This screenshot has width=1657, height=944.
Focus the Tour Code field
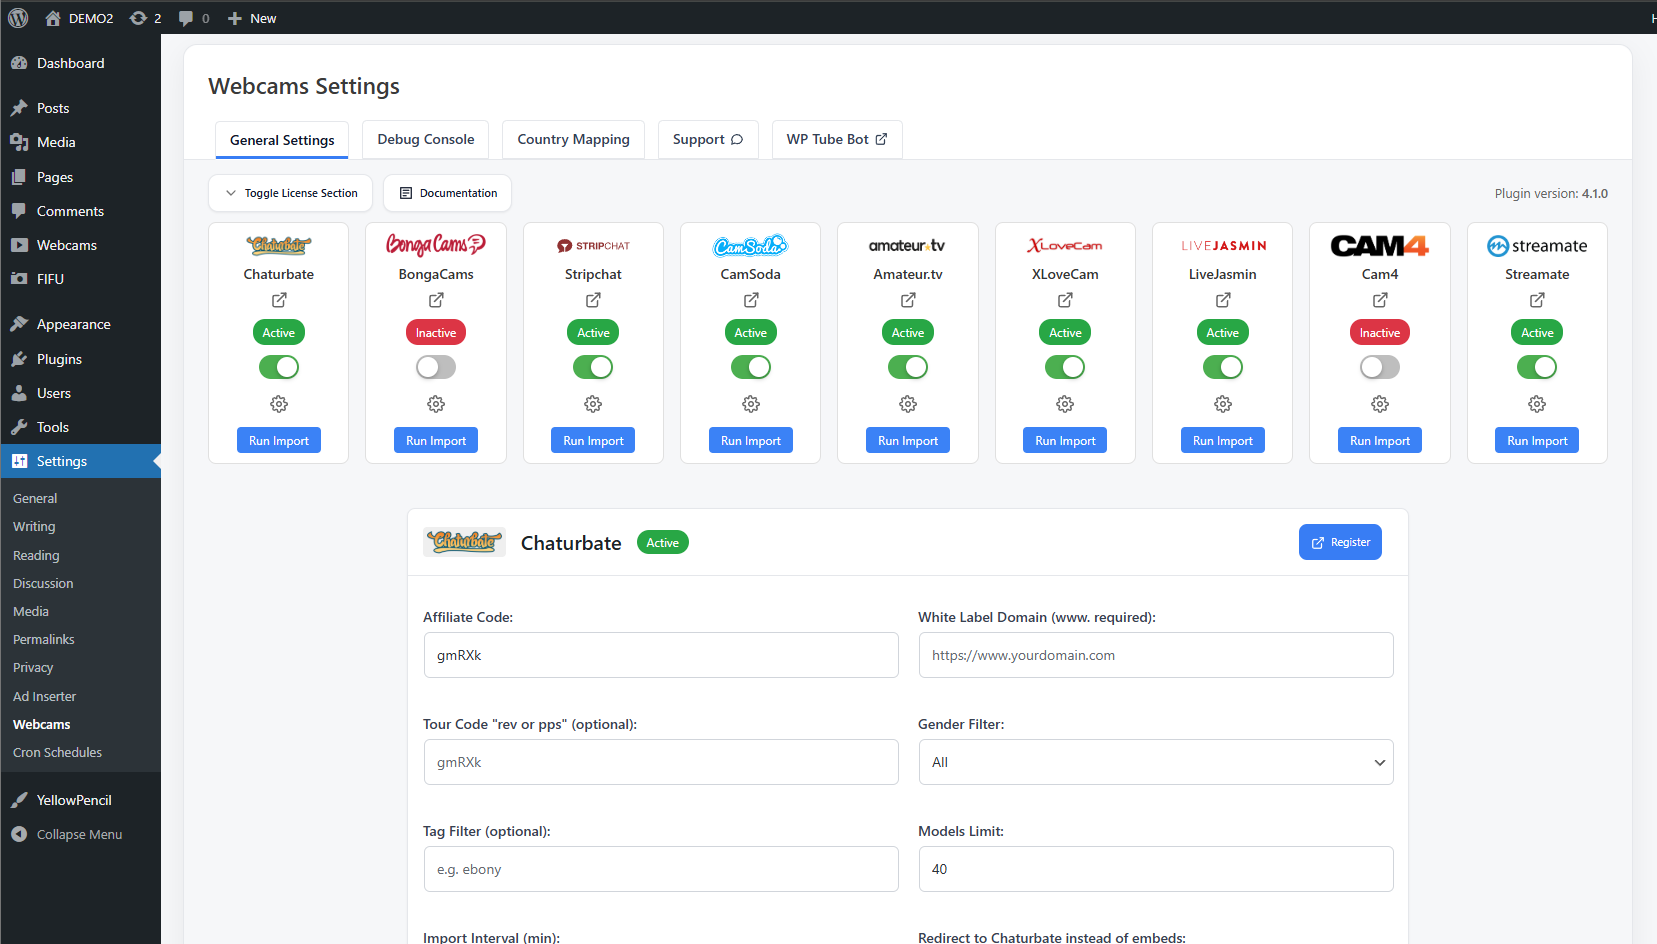click(661, 762)
